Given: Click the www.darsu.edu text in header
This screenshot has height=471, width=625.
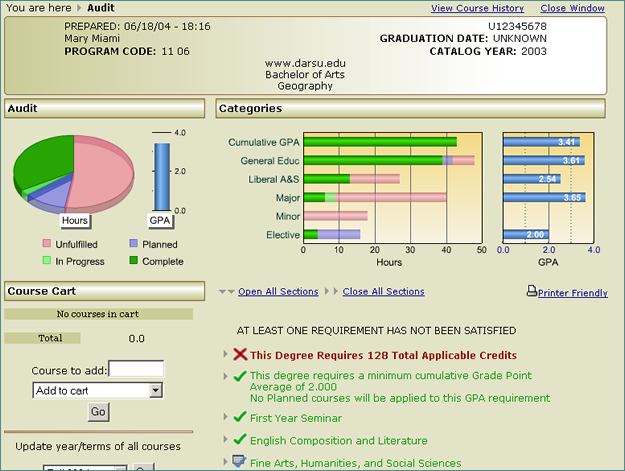Looking at the screenshot, I should pos(305,63).
